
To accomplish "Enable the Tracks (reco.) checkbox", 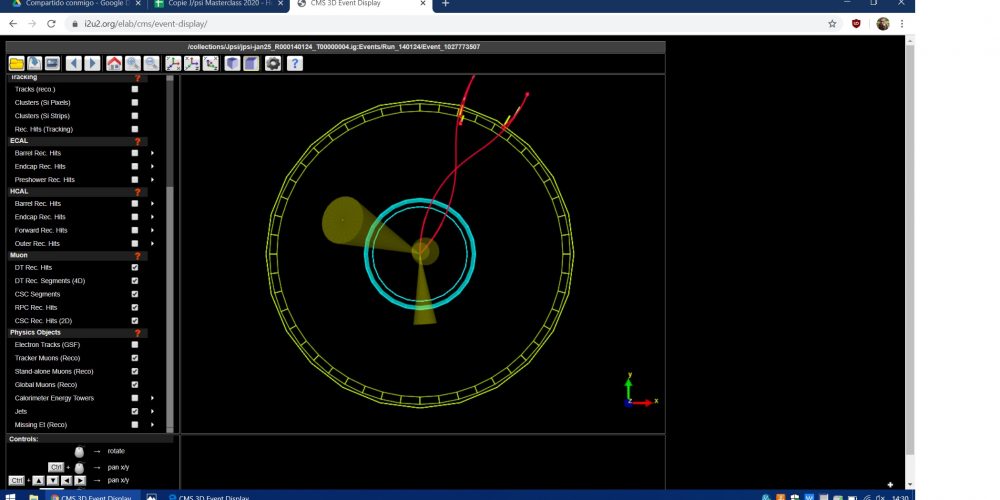I will [x=135, y=89].
